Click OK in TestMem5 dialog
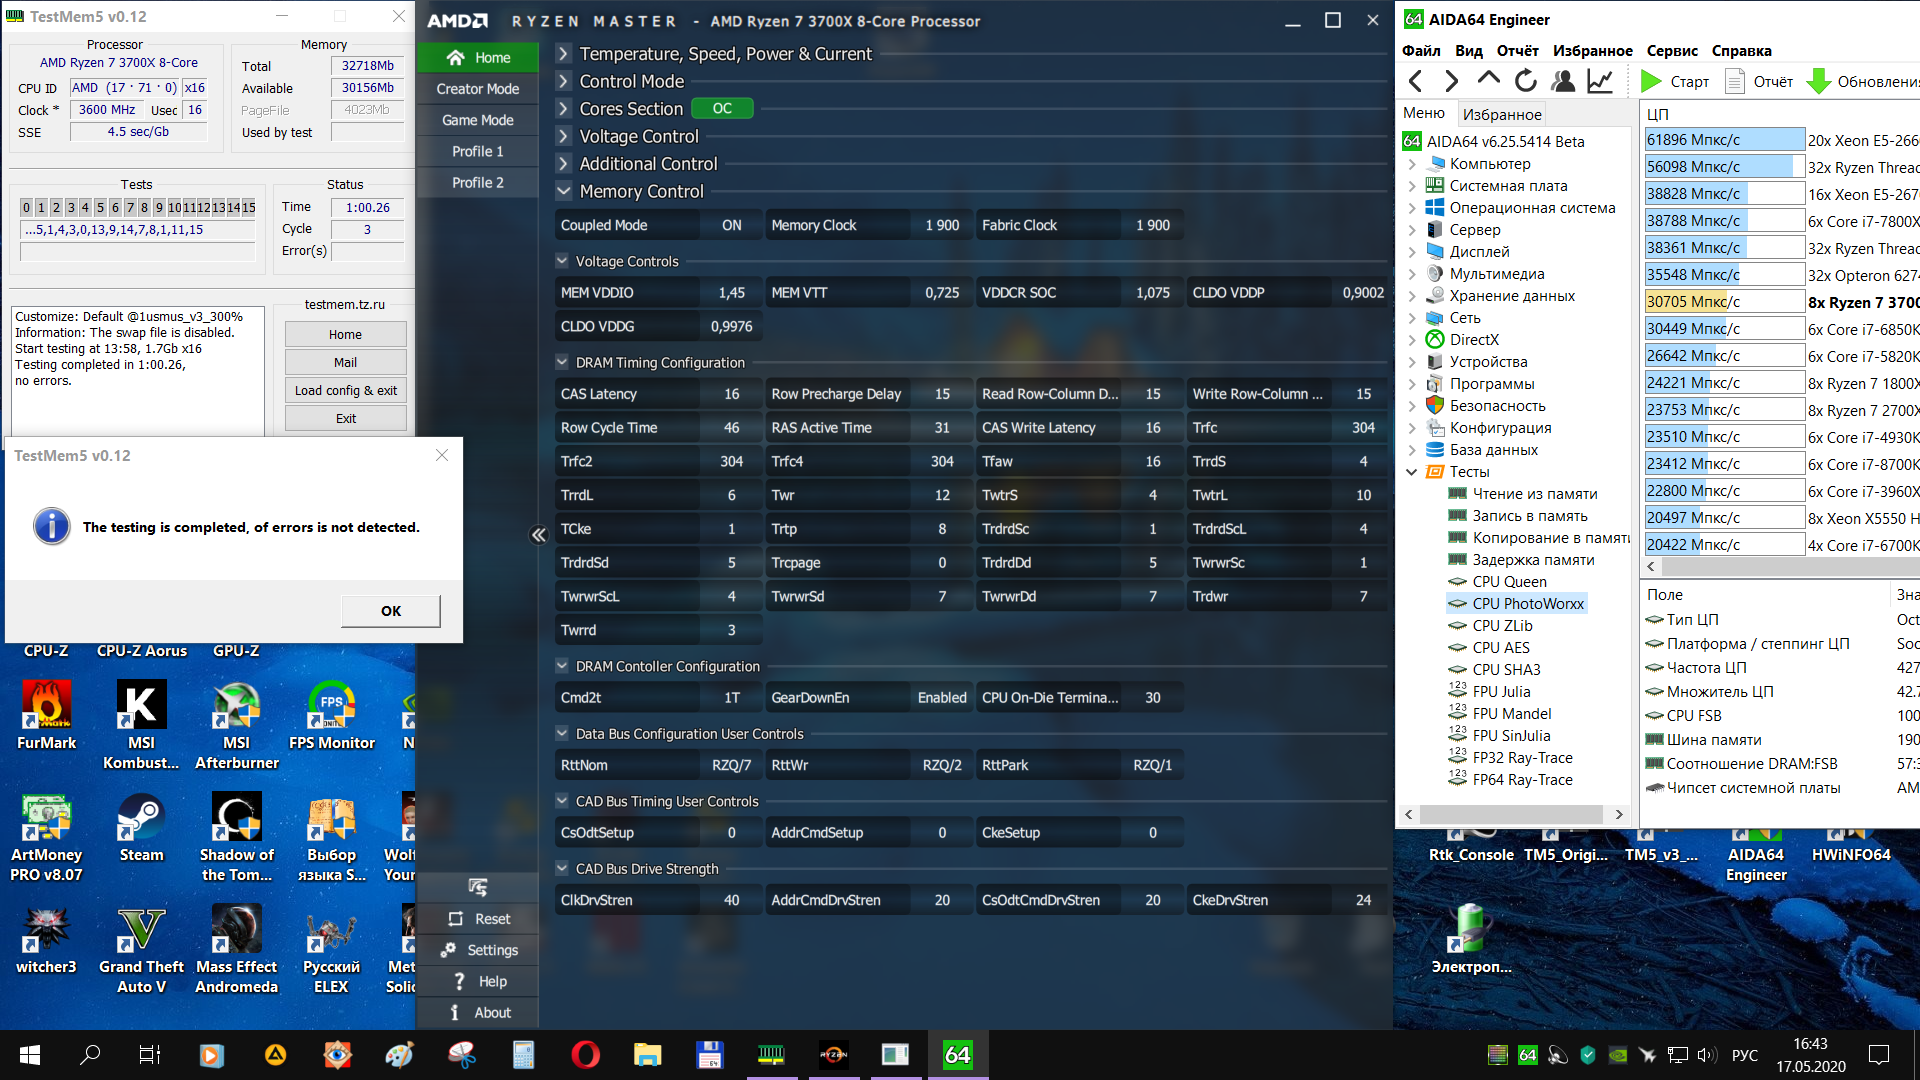1920x1080 pixels. (390, 611)
